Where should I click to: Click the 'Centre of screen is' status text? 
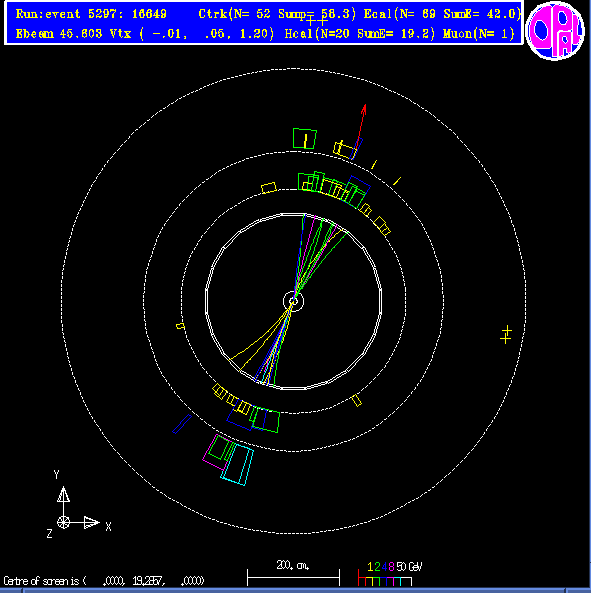45,581
